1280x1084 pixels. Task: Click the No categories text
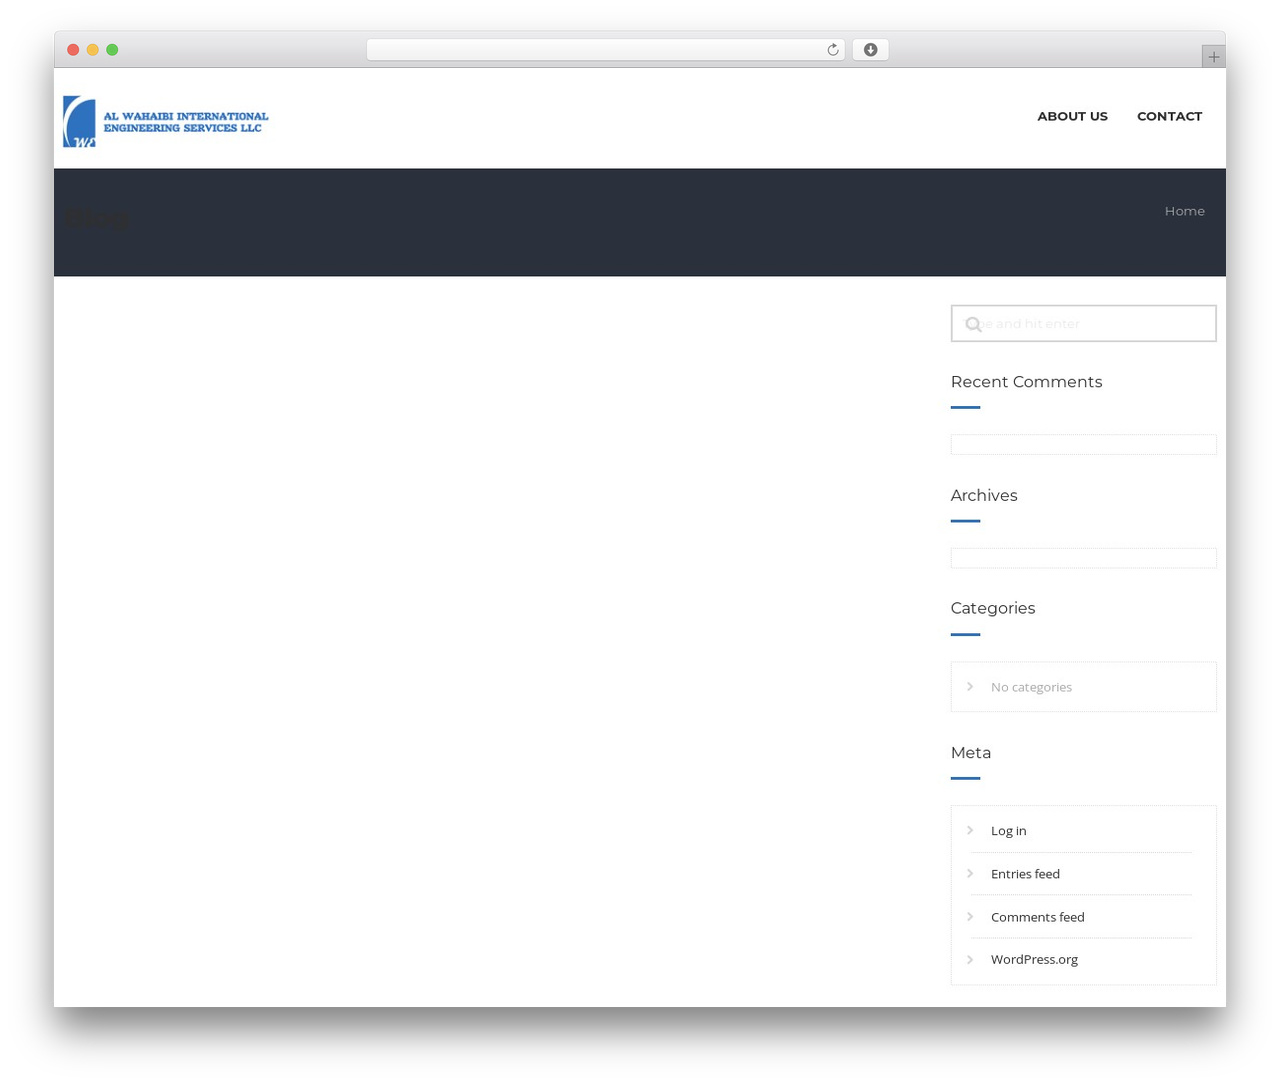point(1031,687)
